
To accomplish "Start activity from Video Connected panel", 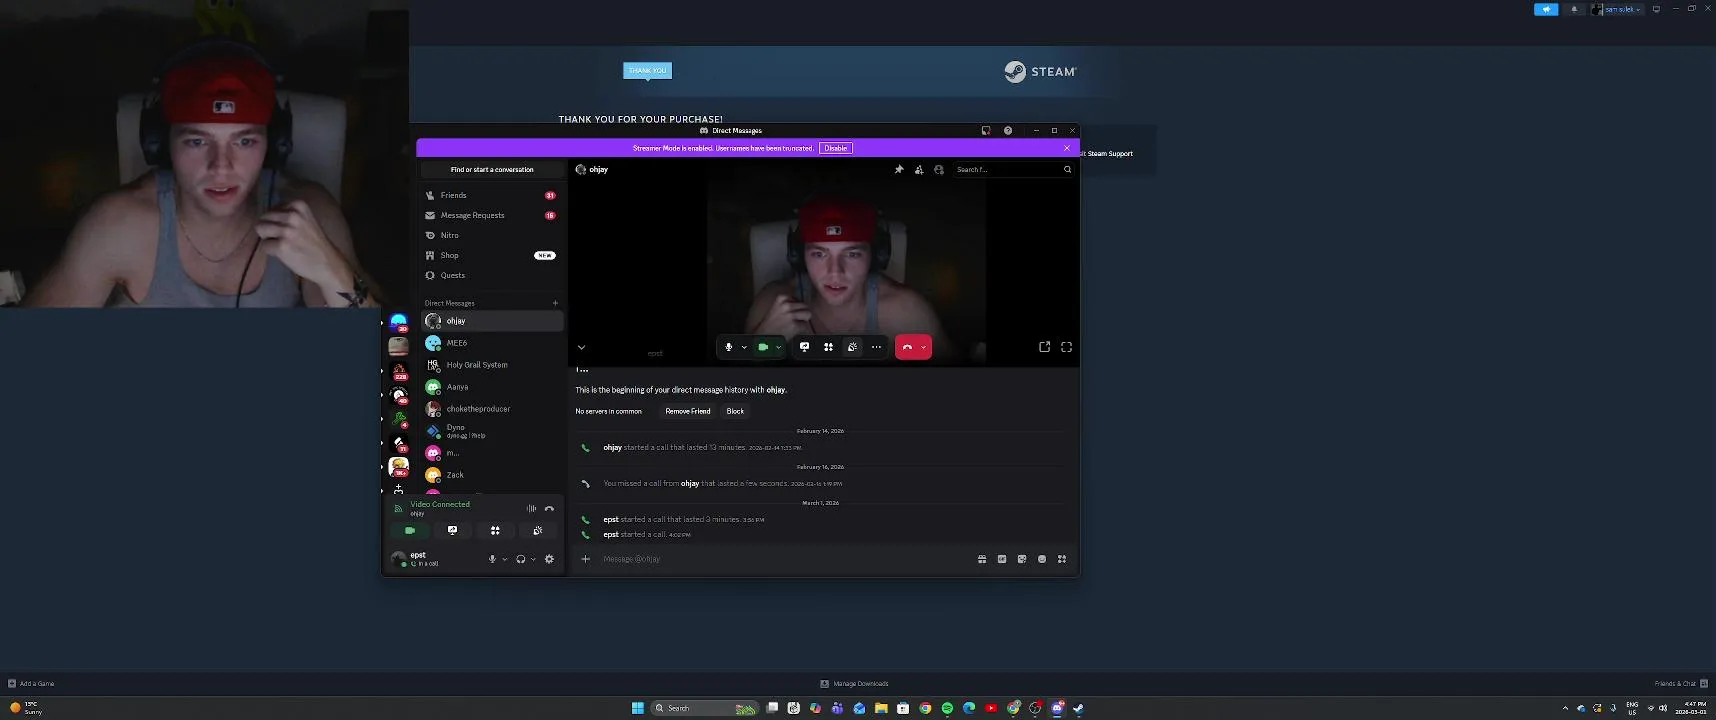I will pos(495,531).
